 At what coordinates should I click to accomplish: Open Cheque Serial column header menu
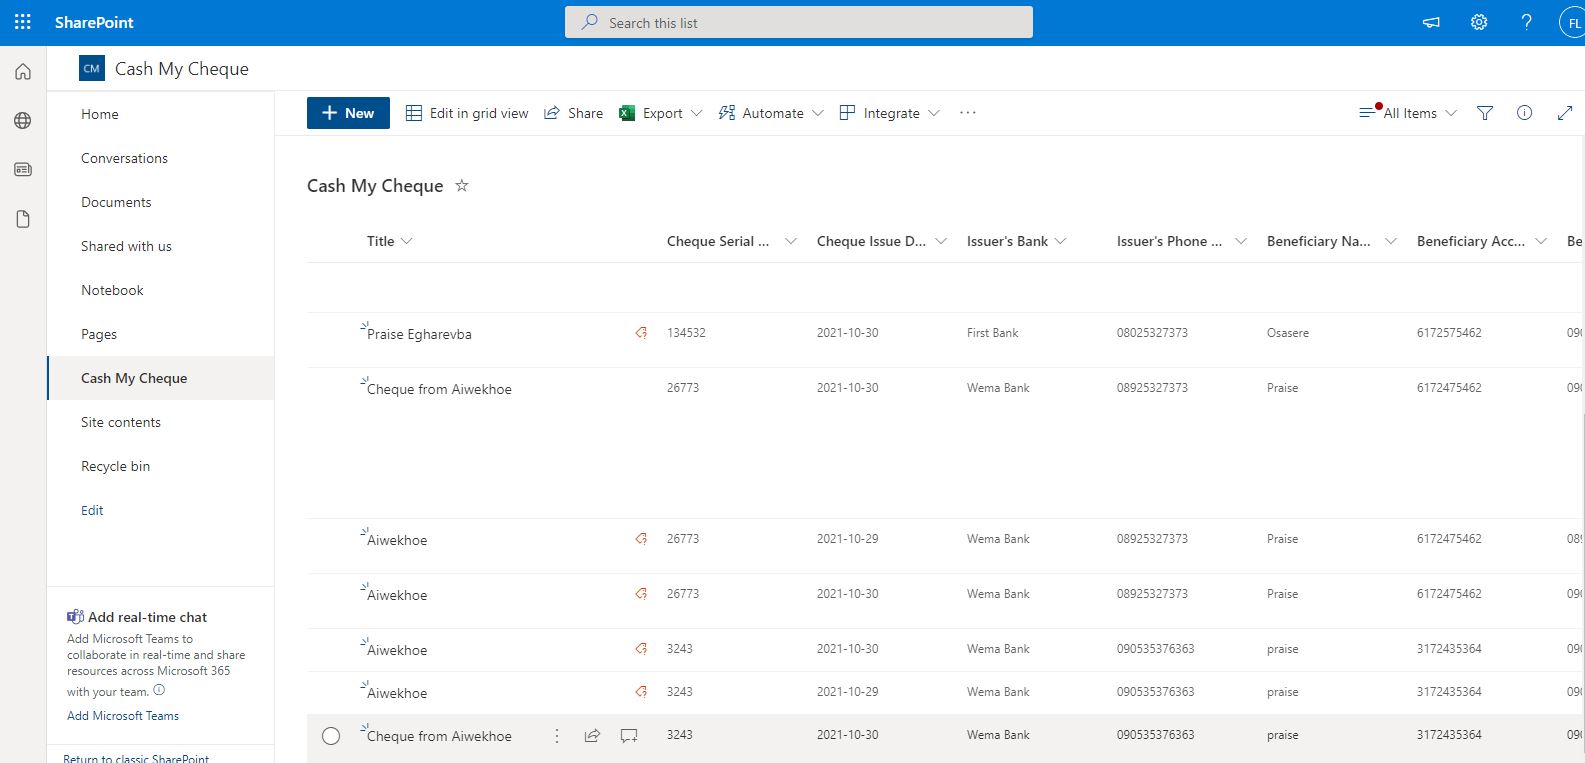pyautogui.click(x=732, y=241)
